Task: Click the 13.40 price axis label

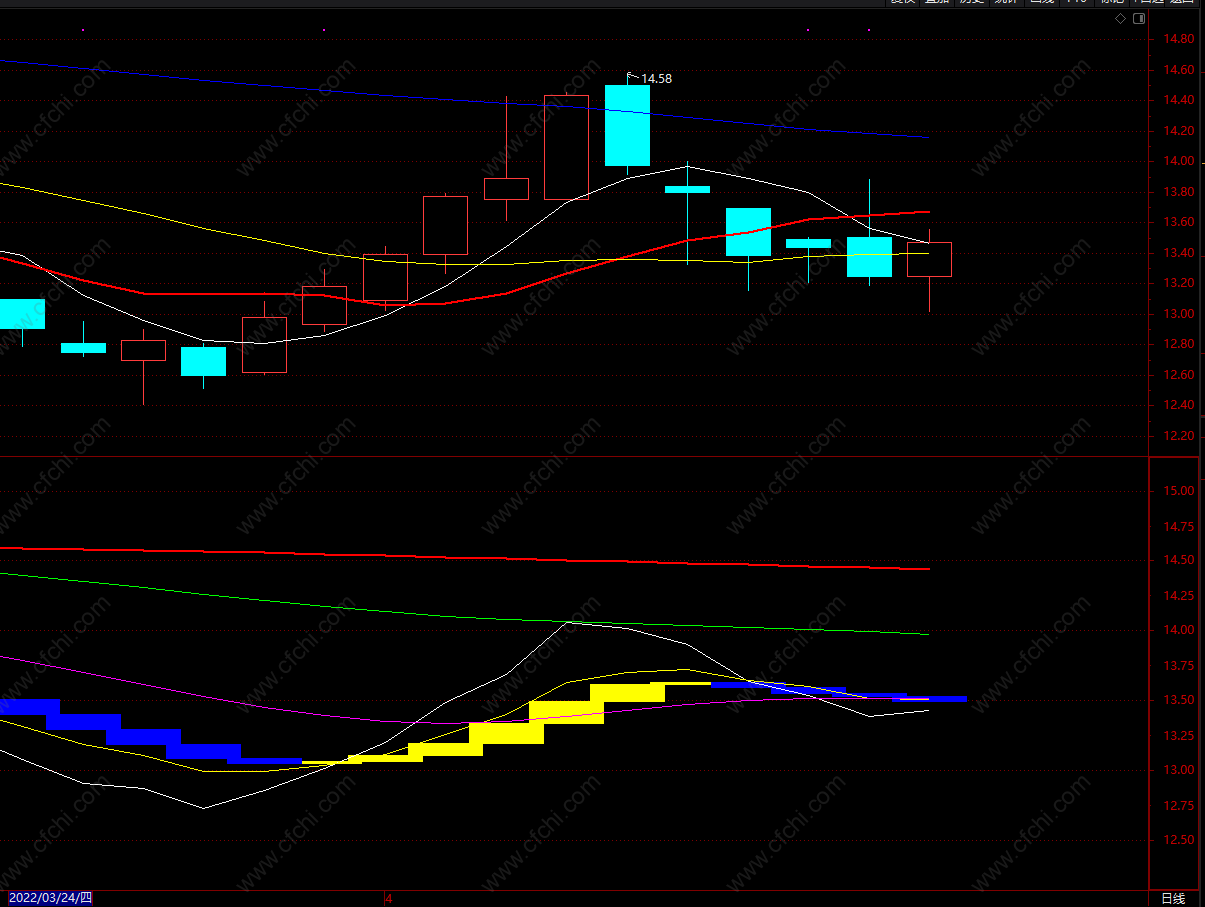Action: [1178, 253]
